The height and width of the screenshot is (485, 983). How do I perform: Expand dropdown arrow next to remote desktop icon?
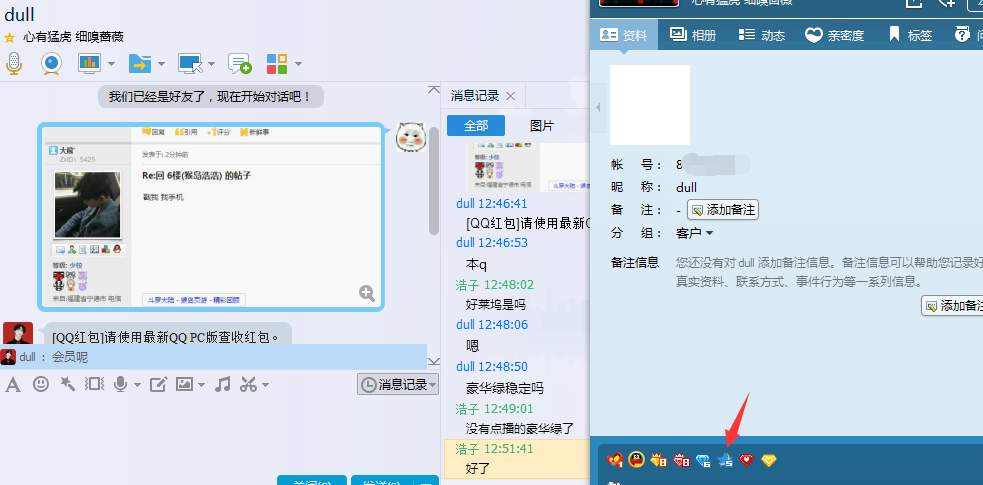click(211, 64)
